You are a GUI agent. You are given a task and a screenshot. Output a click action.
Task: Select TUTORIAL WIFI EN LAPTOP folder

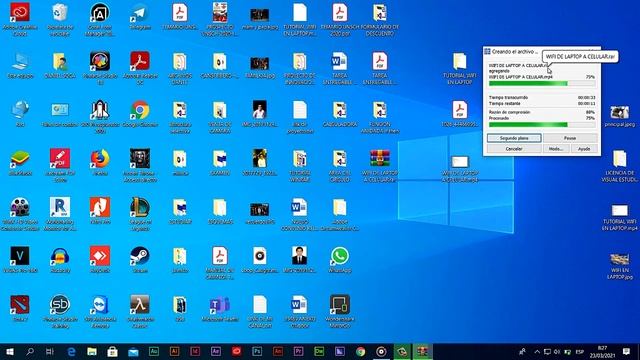coord(460,69)
